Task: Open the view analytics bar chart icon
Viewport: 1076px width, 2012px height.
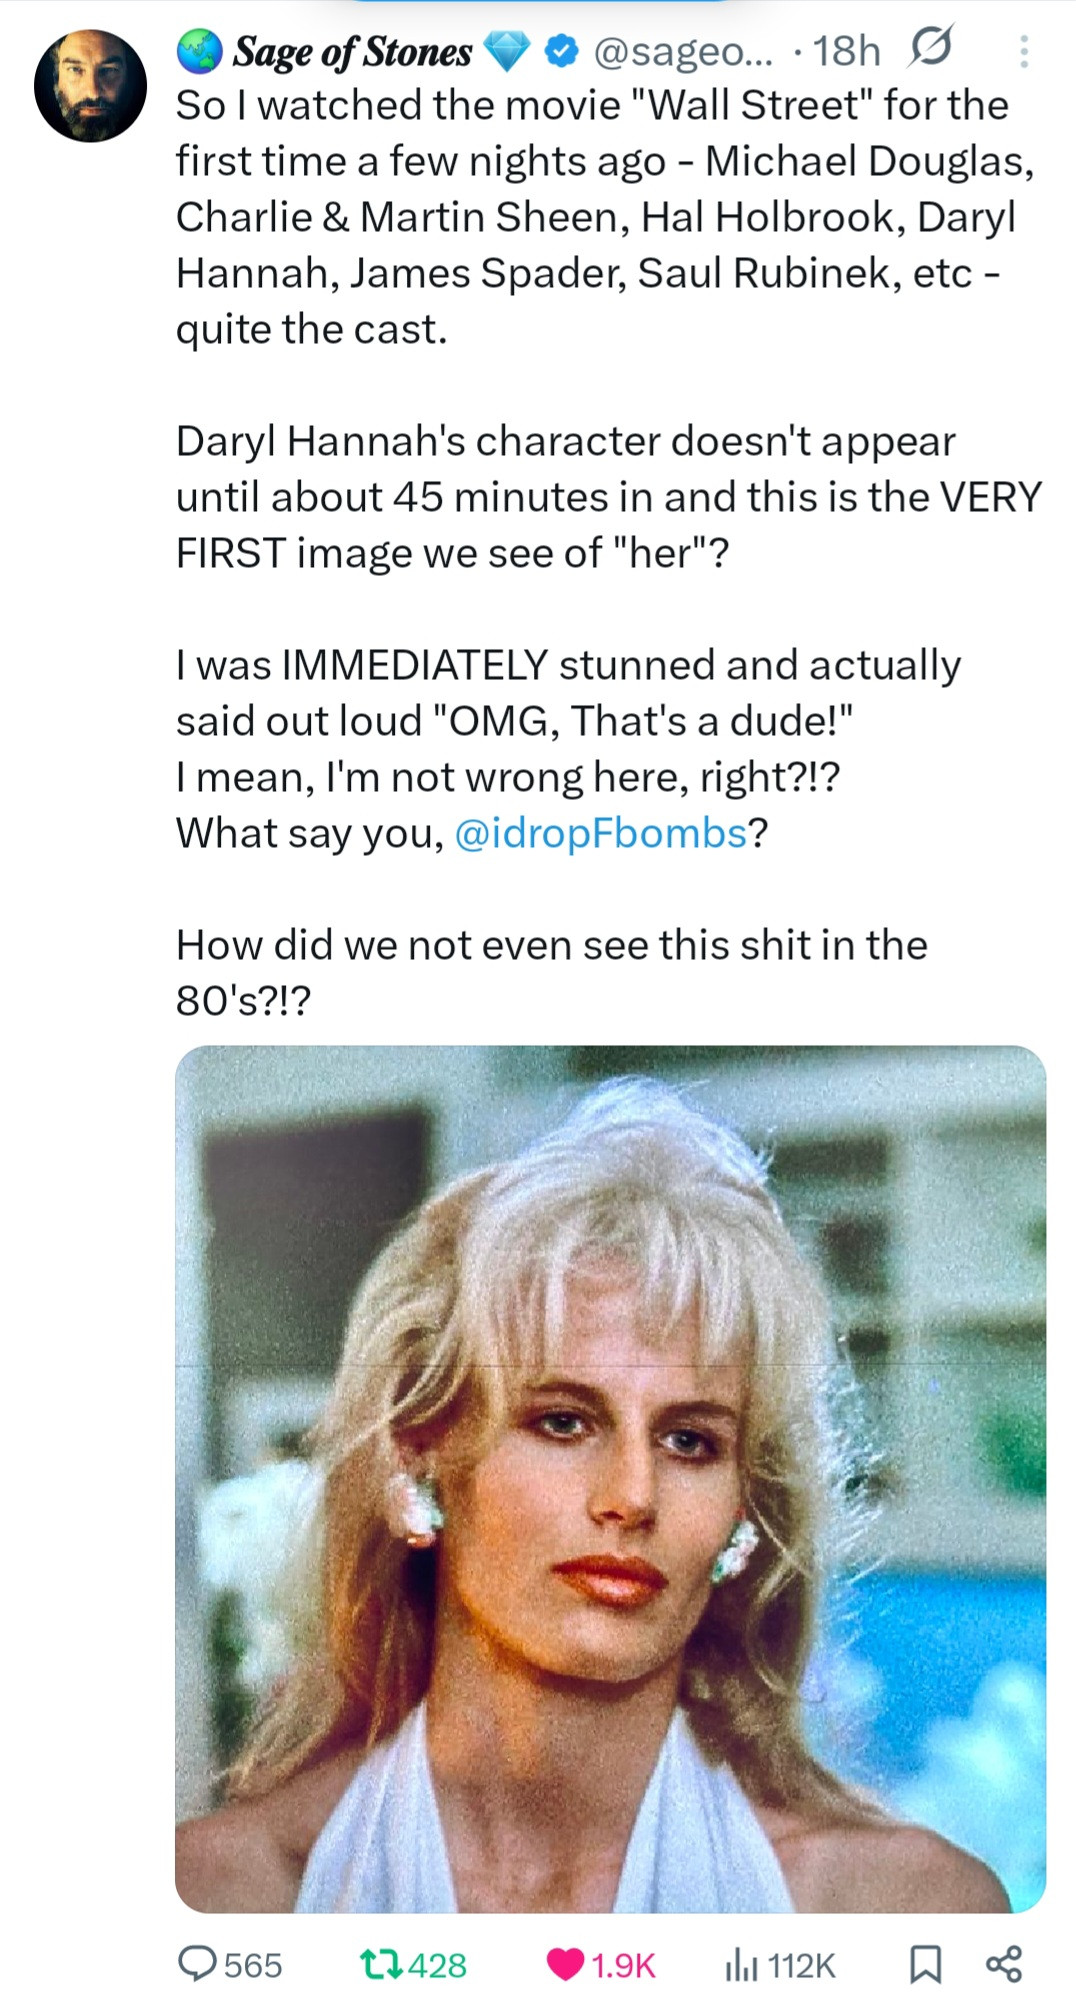Action: [739, 1964]
